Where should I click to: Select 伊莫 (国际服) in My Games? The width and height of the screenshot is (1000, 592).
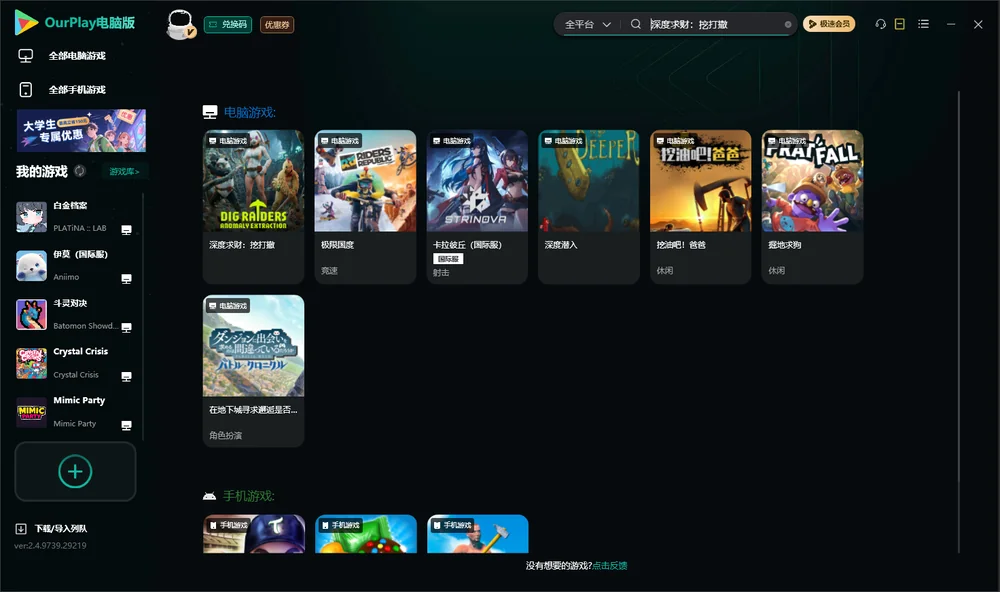coord(75,265)
